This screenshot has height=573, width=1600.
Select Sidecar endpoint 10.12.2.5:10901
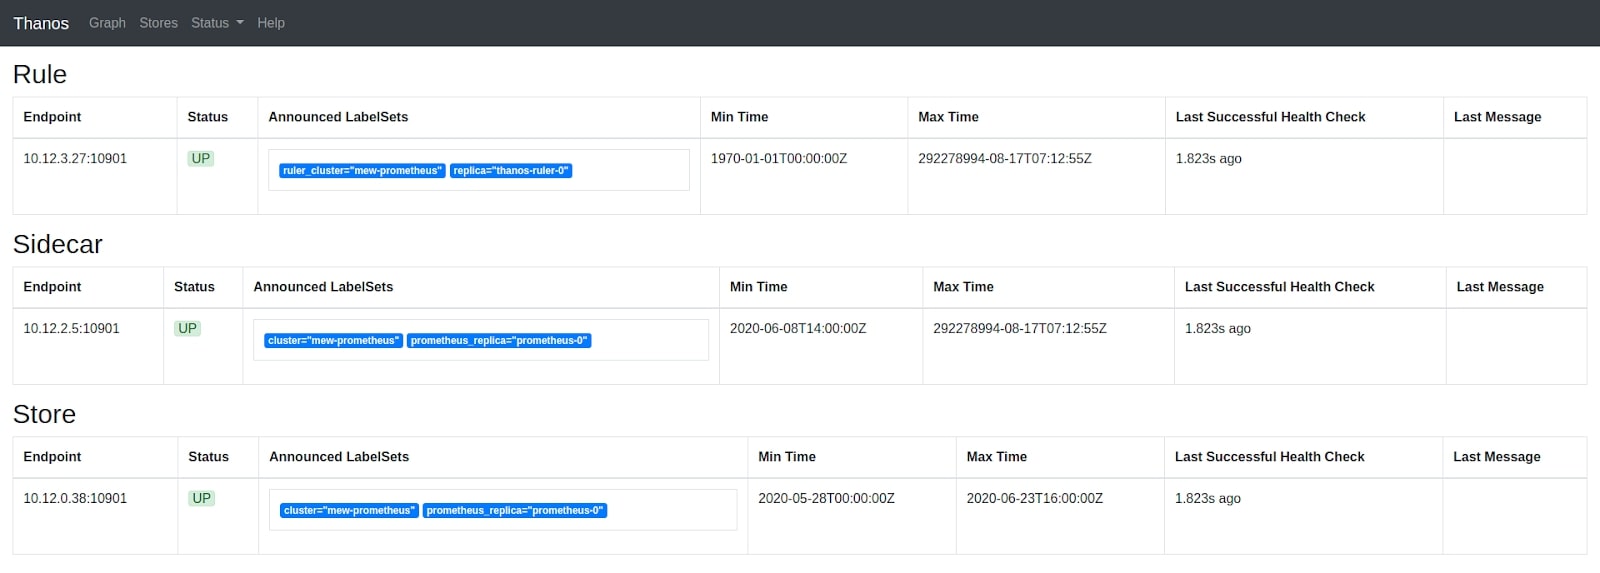[x=71, y=328]
